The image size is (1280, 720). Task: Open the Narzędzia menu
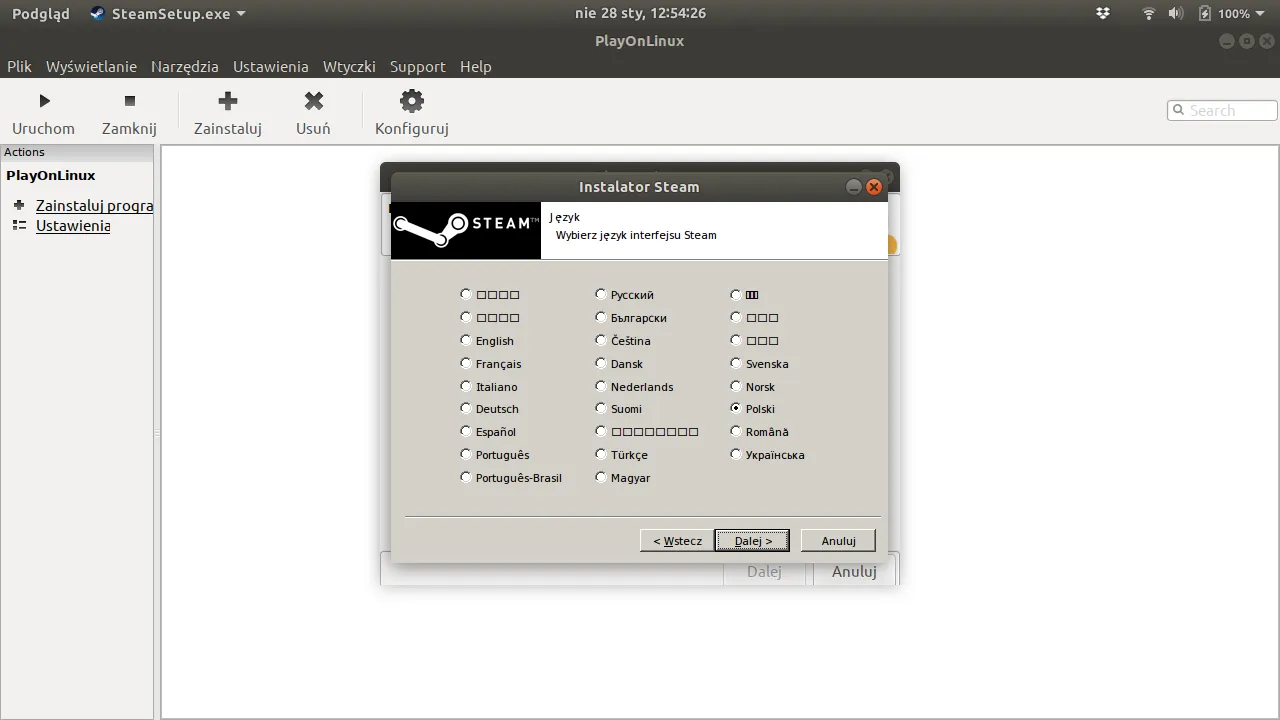pos(184,66)
